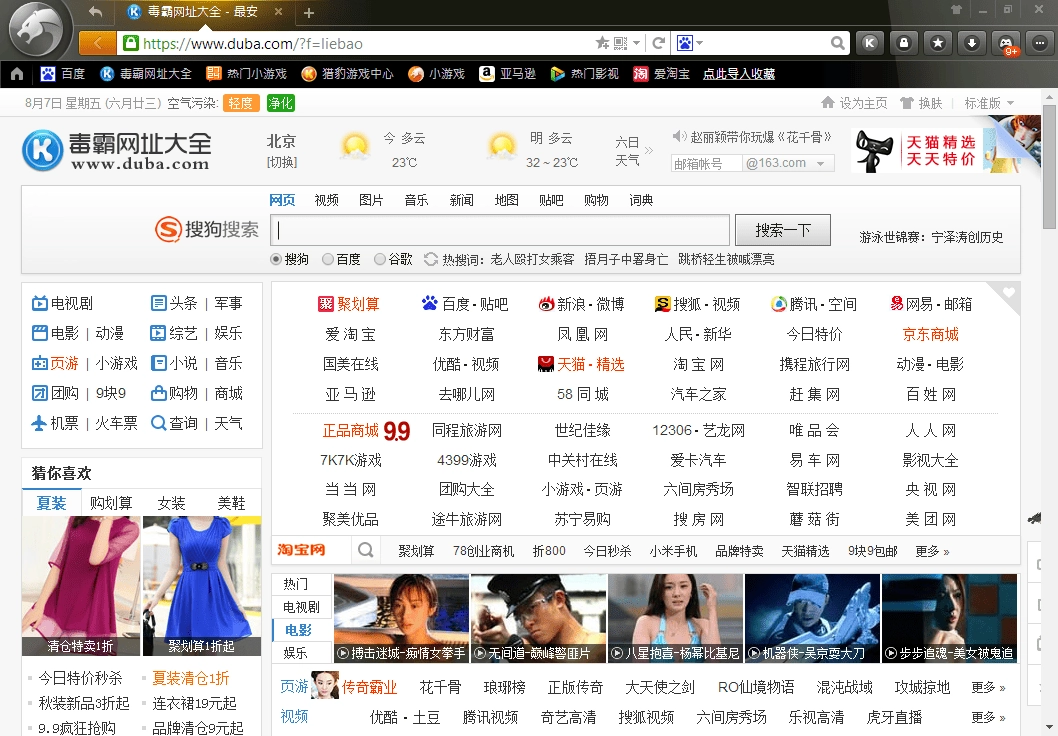Click the K duba toolbar button

point(870,43)
